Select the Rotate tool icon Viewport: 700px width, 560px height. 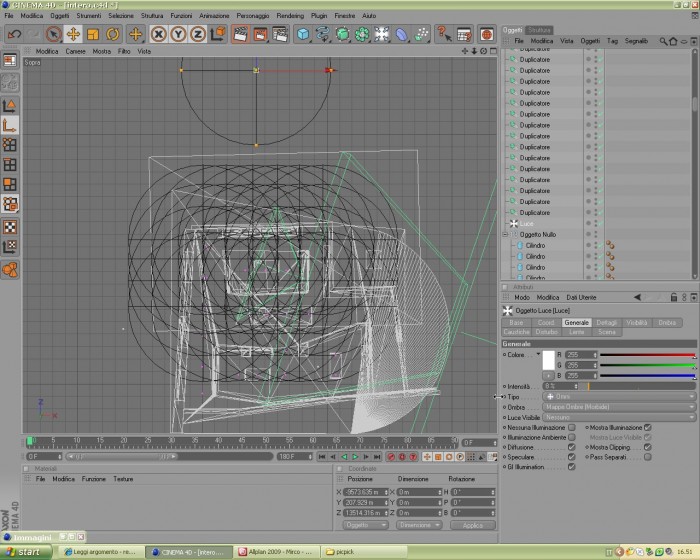click(x=112, y=34)
